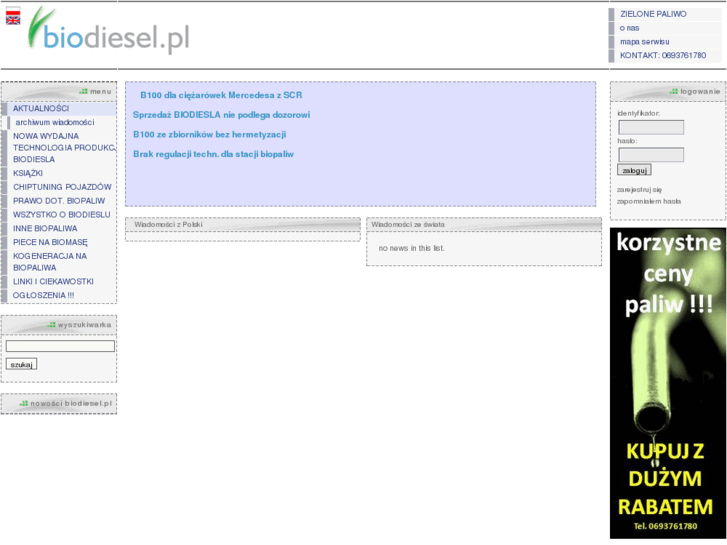Focus the search text field
The image size is (727, 545).
[60, 346]
